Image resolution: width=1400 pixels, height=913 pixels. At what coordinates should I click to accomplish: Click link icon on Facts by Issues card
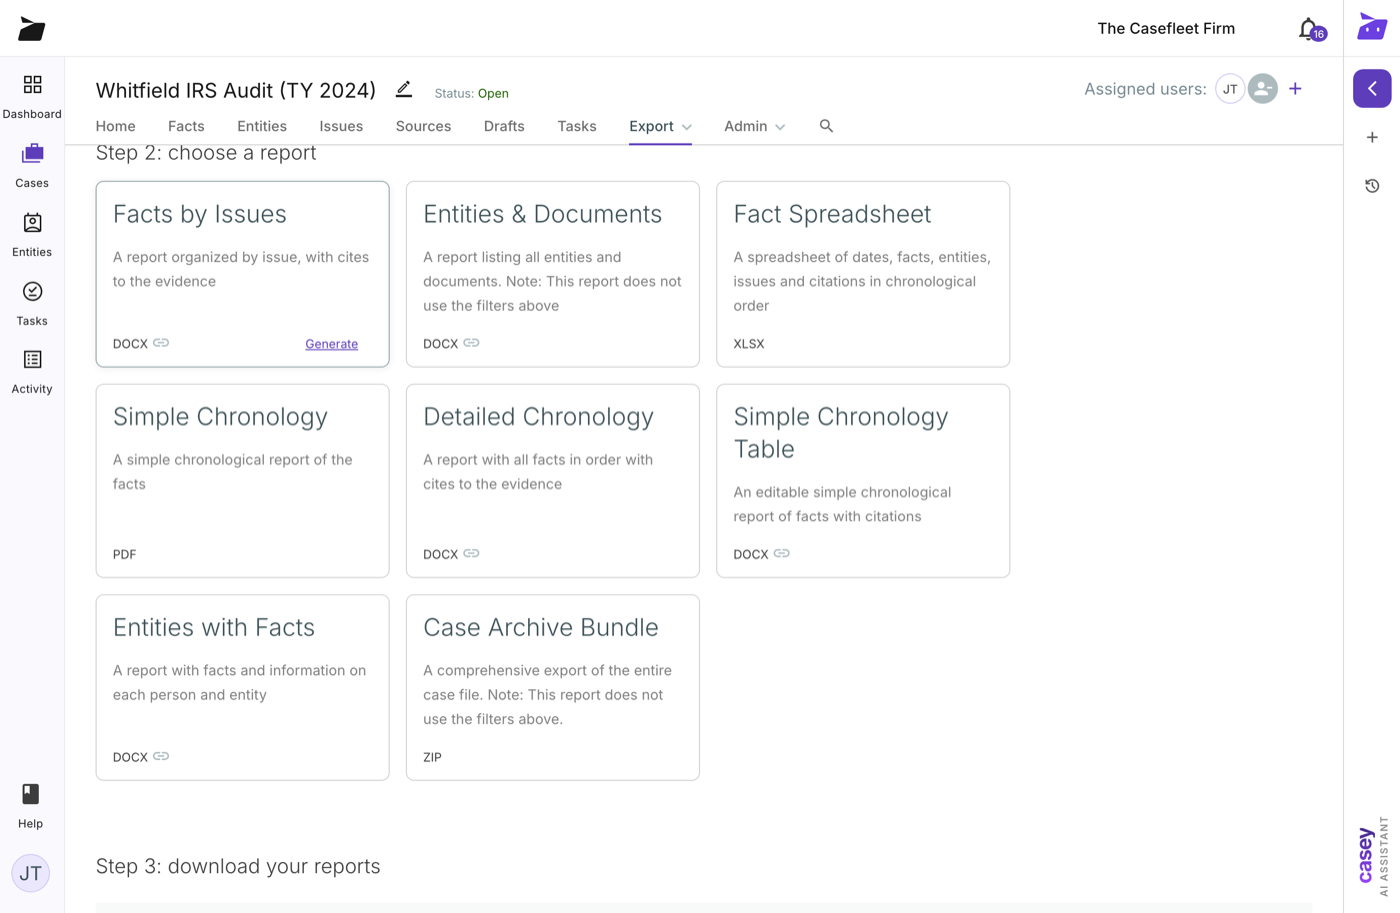(161, 343)
